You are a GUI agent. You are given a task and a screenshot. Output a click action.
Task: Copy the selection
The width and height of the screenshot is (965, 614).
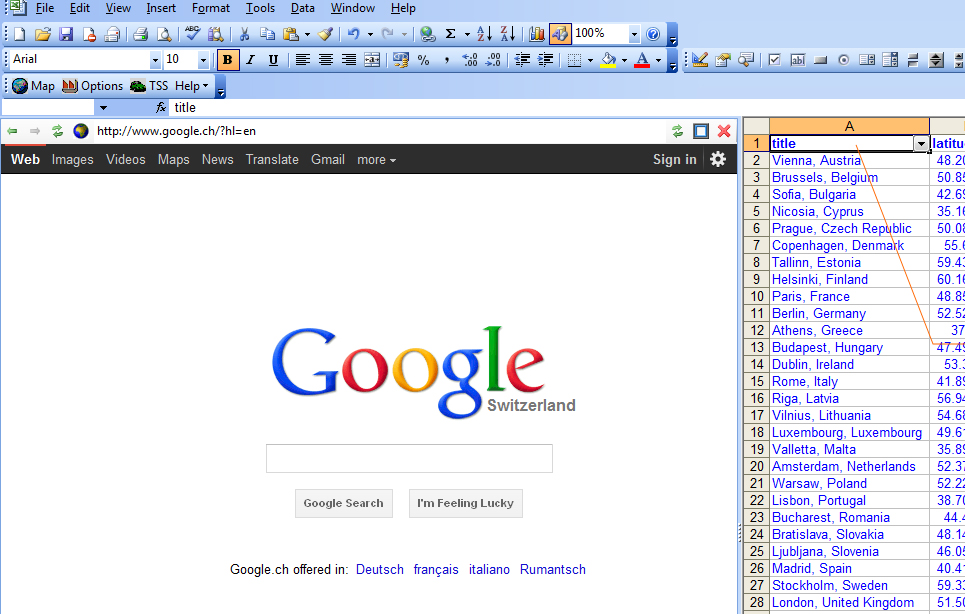tap(267, 34)
